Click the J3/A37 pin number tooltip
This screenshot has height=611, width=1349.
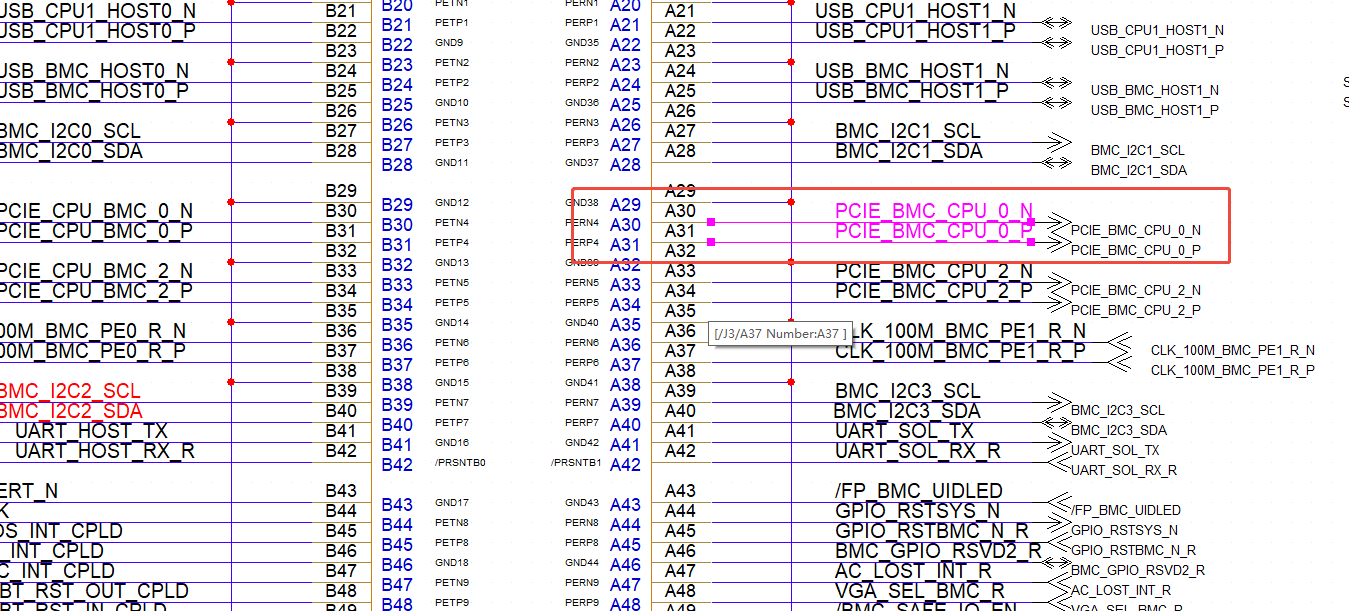point(780,333)
